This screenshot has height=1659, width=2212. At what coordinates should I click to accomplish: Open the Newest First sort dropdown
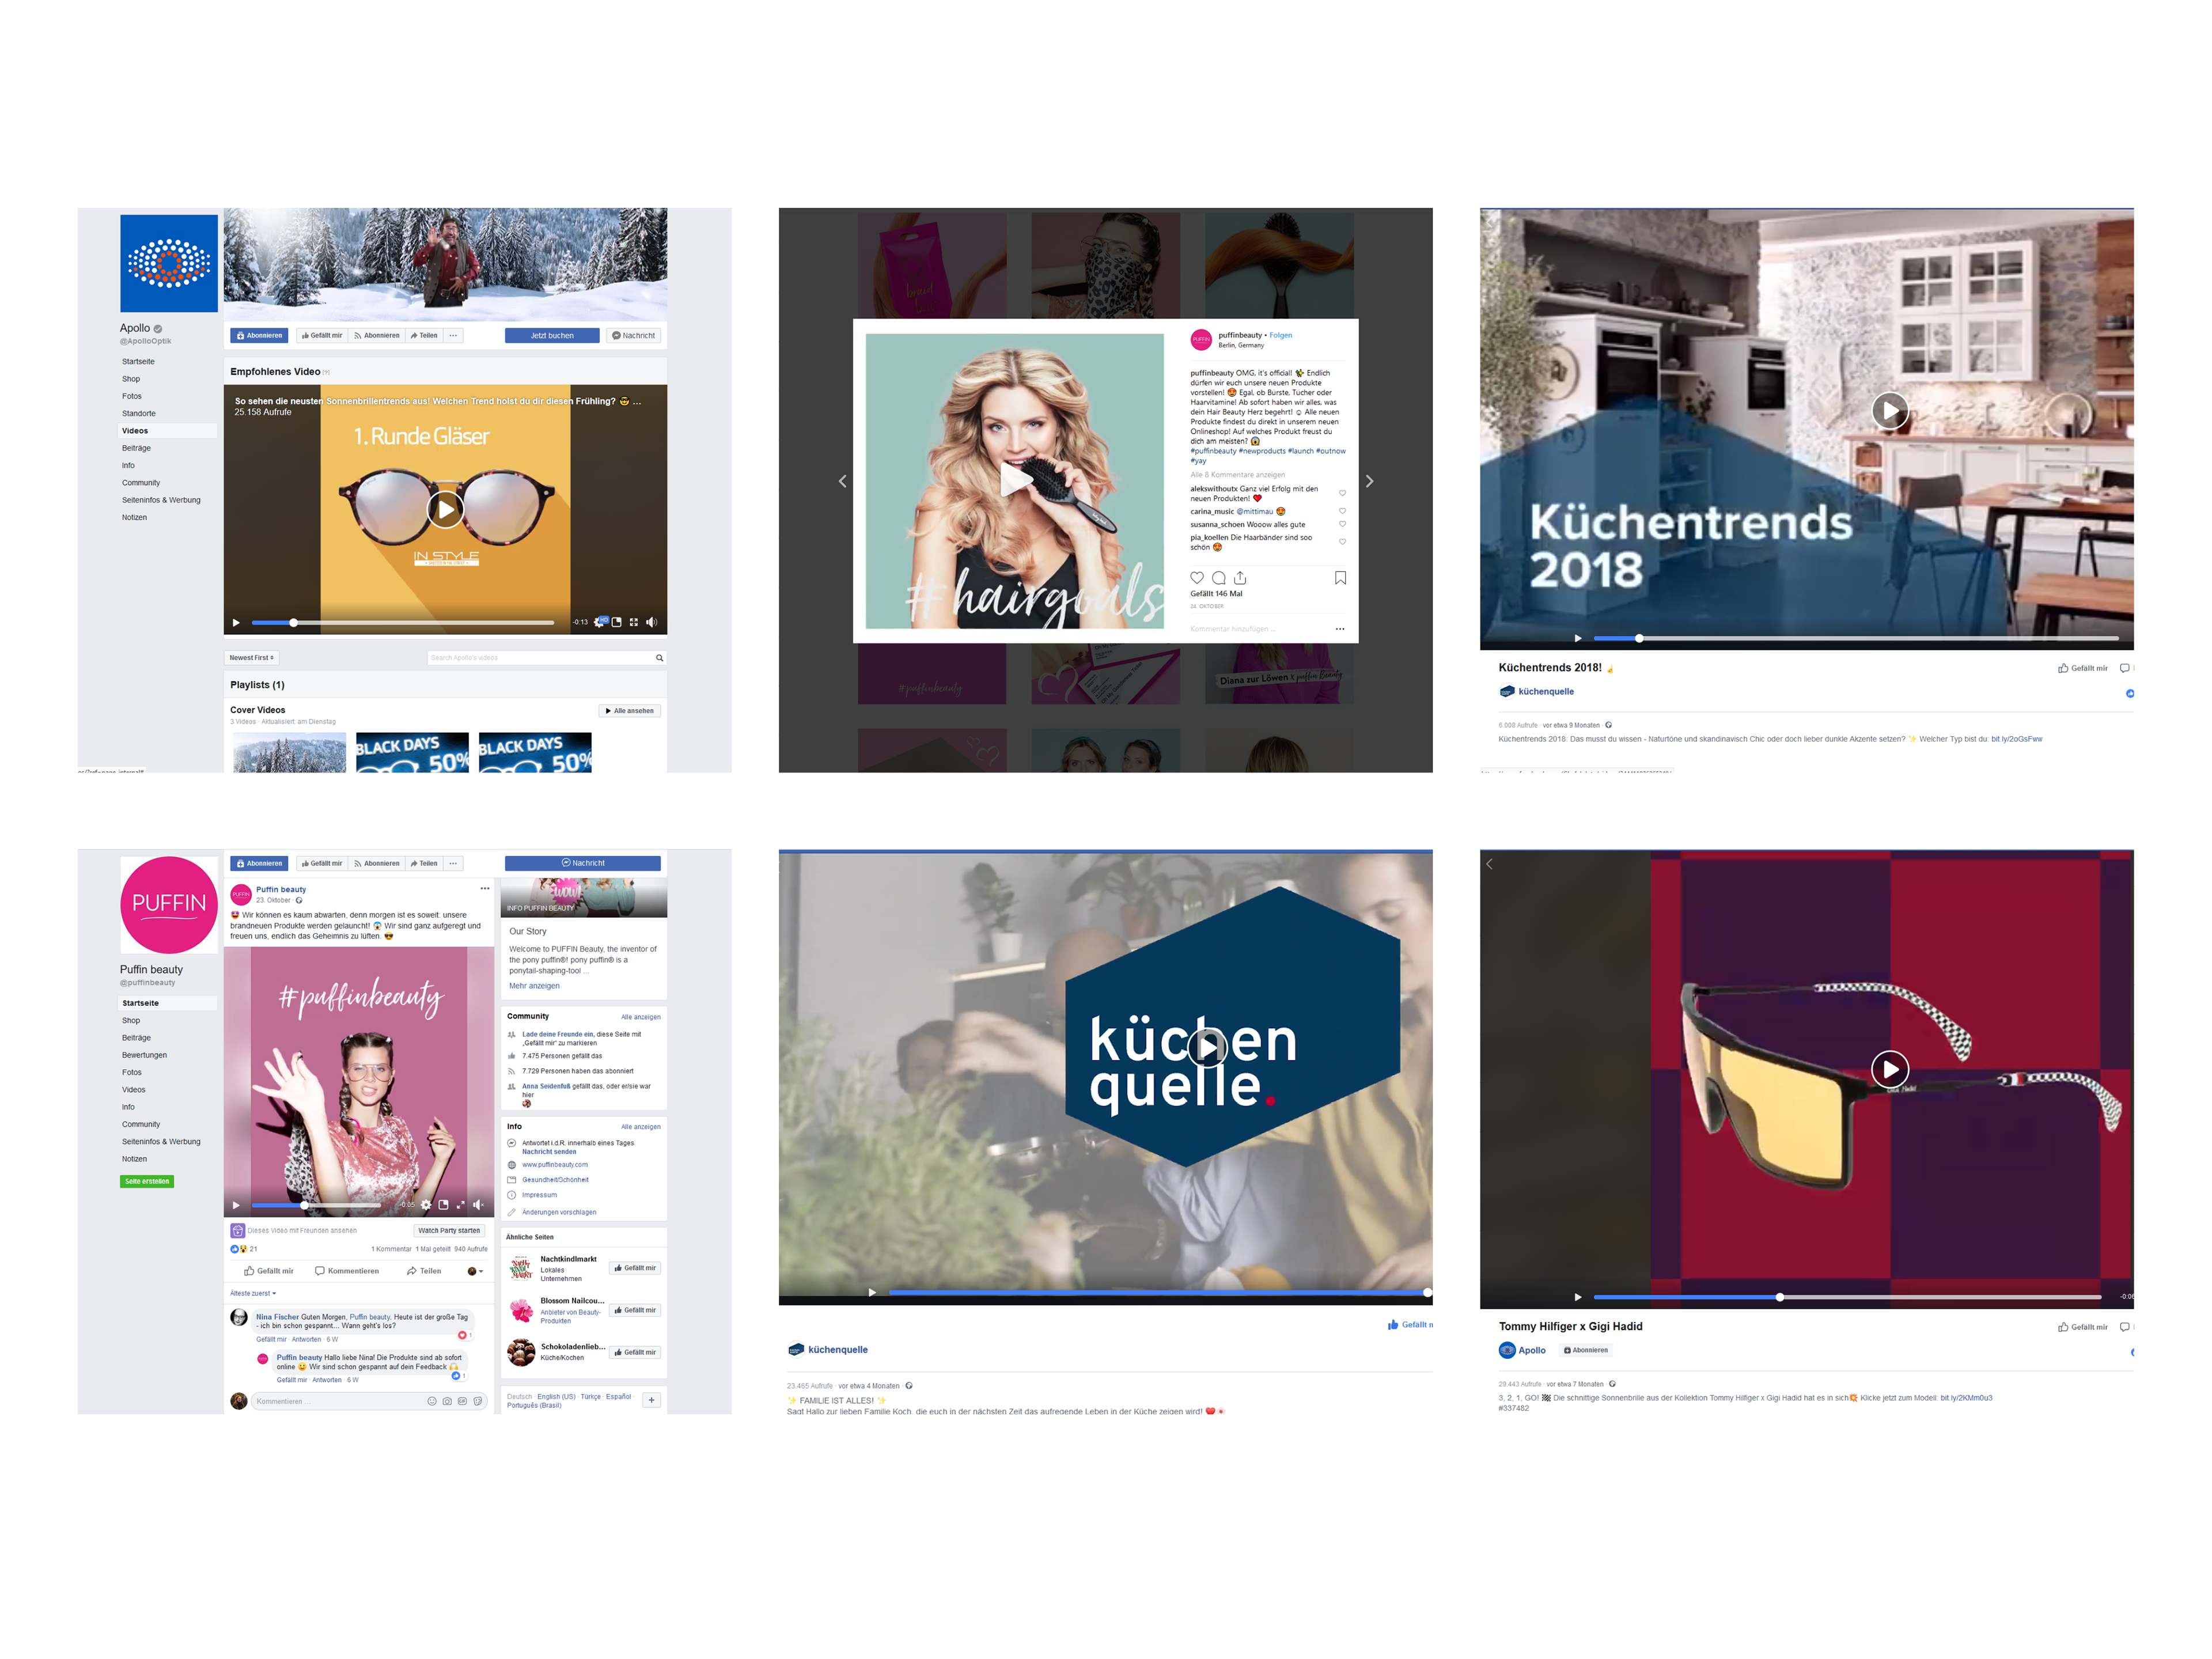coord(251,658)
